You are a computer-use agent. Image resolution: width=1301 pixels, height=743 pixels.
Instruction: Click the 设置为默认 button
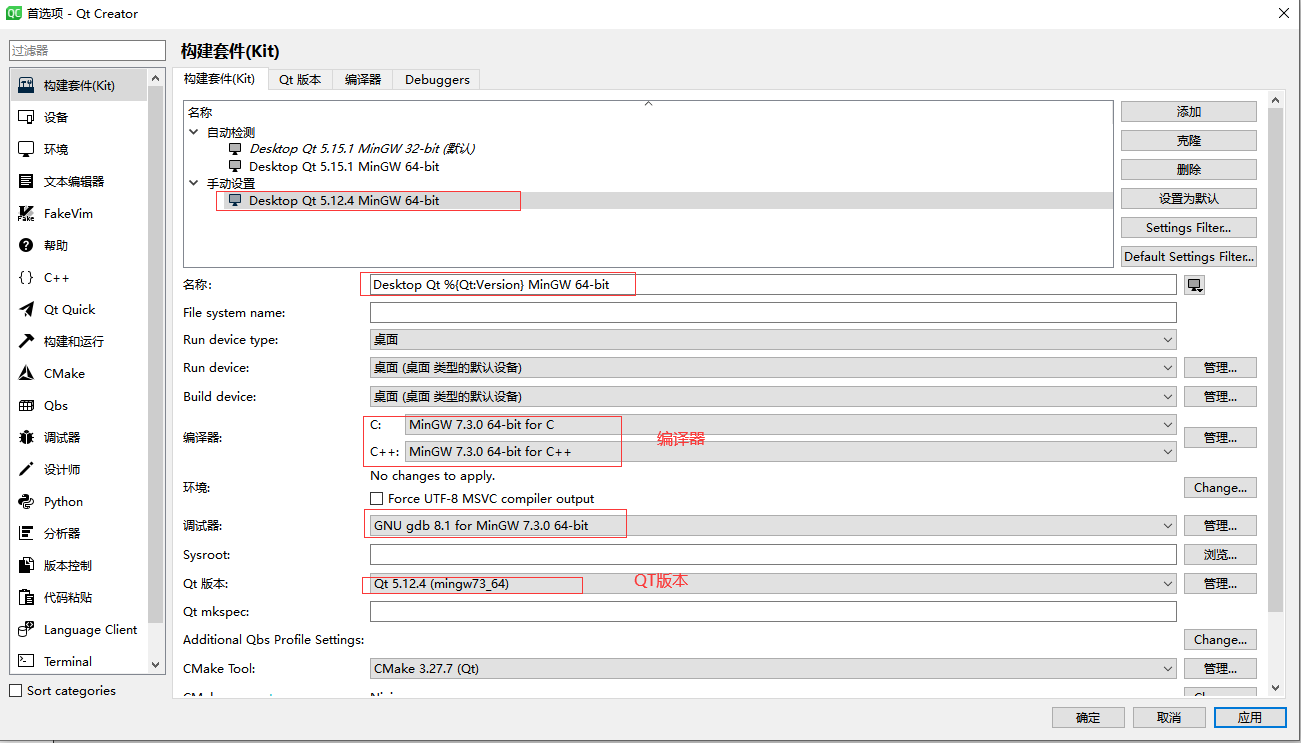click(x=1189, y=199)
